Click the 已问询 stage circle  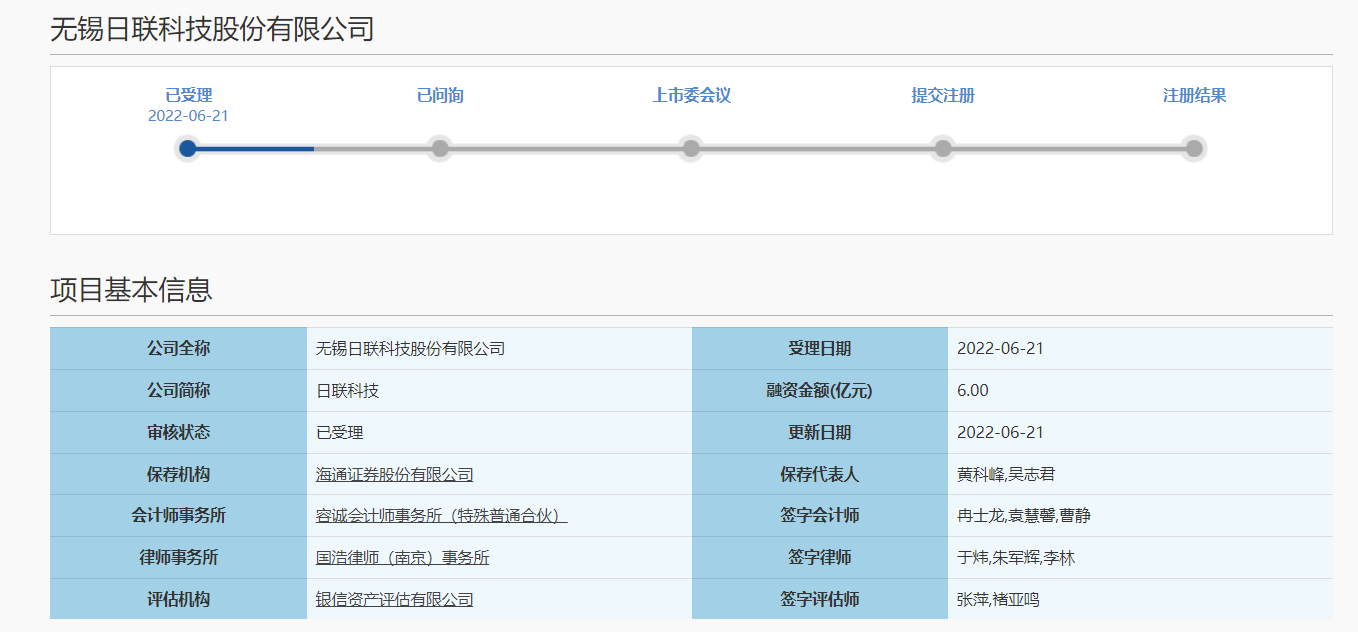click(441, 148)
